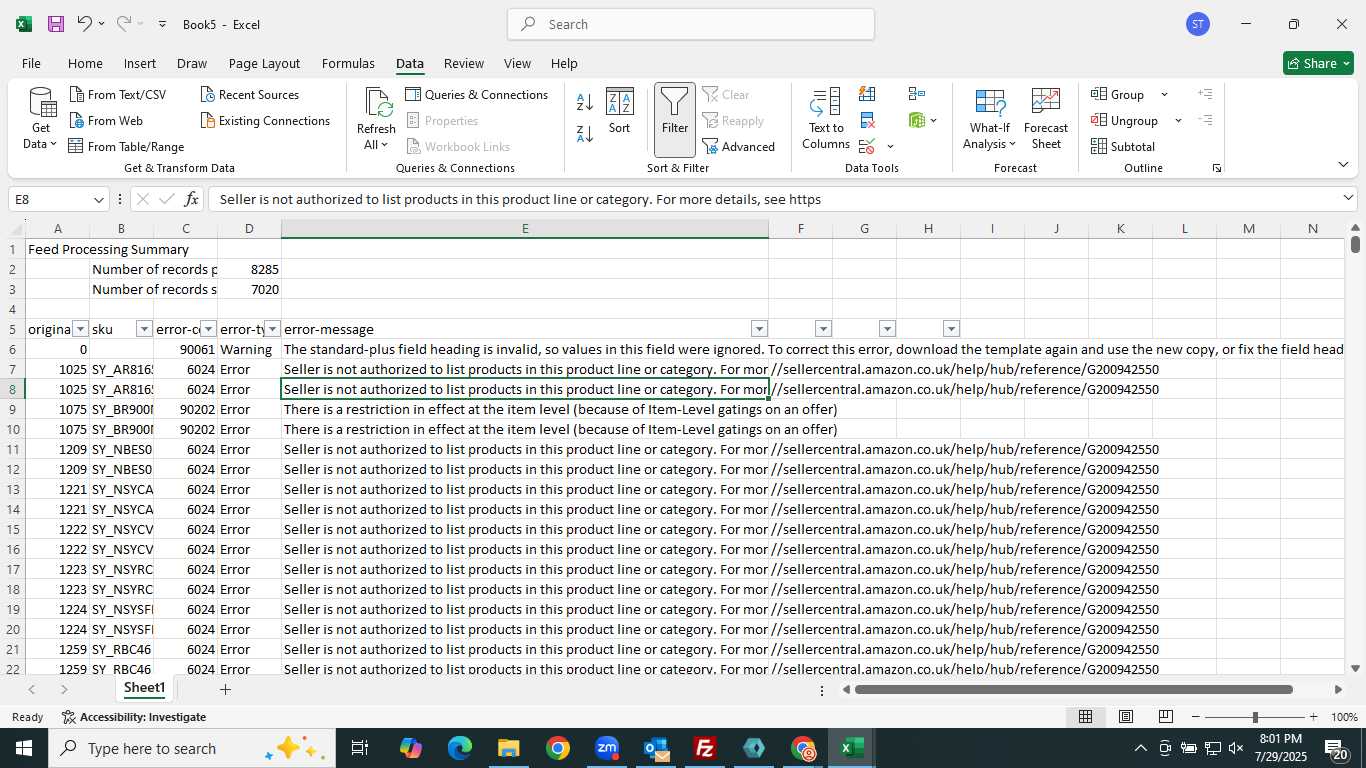1366x768 pixels.
Task: Open filter dropdown for error-message column
Action: [x=759, y=329]
